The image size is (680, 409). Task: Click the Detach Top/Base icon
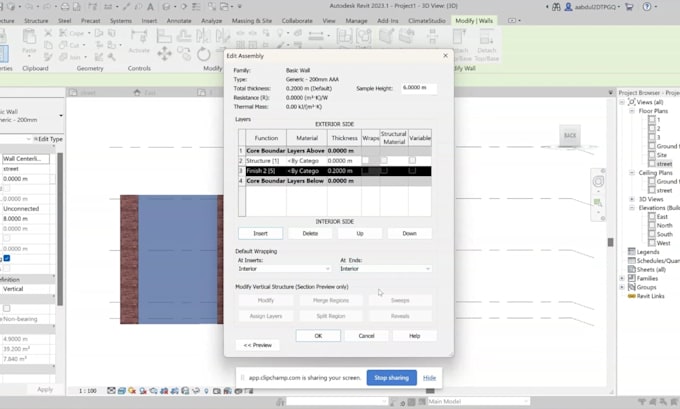click(486, 37)
